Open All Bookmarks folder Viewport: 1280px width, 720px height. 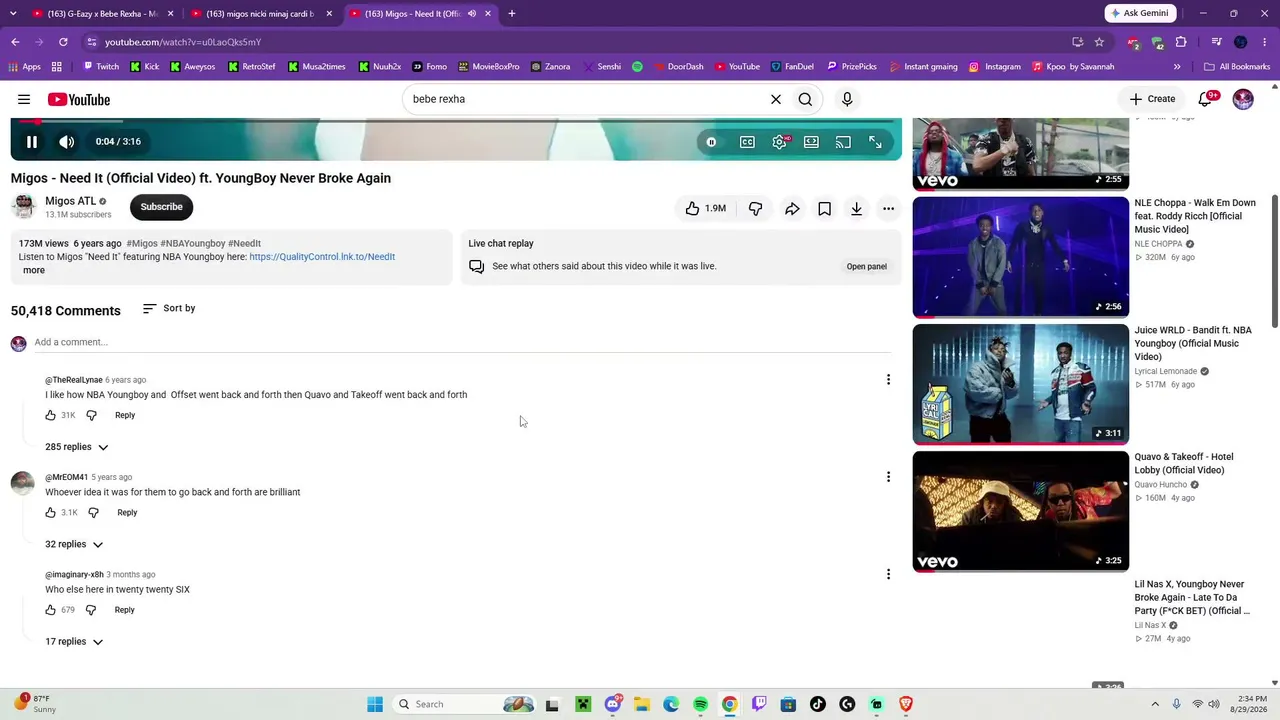(x=1237, y=67)
